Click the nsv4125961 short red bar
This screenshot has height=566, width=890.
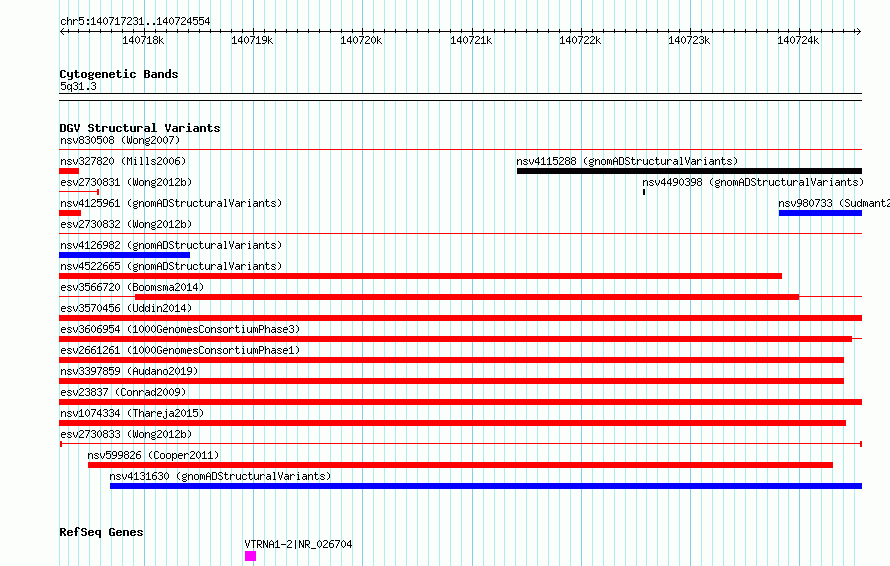(x=70, y=213)
